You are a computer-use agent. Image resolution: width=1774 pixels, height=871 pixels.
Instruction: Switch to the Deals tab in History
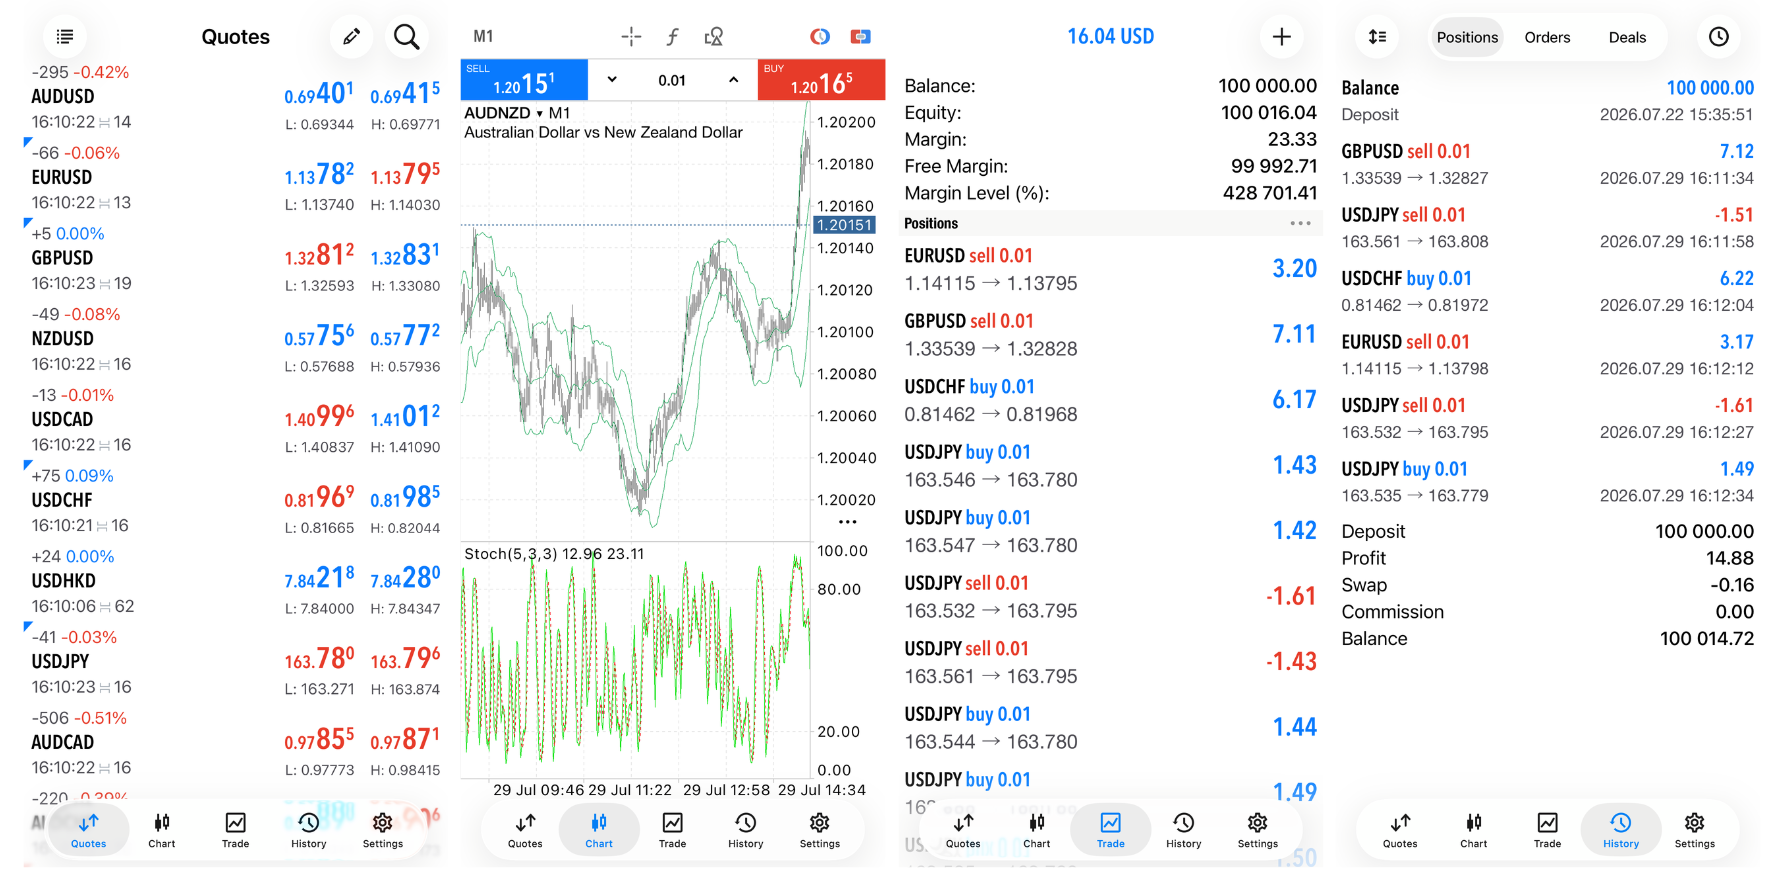[x=1627, y=37]
